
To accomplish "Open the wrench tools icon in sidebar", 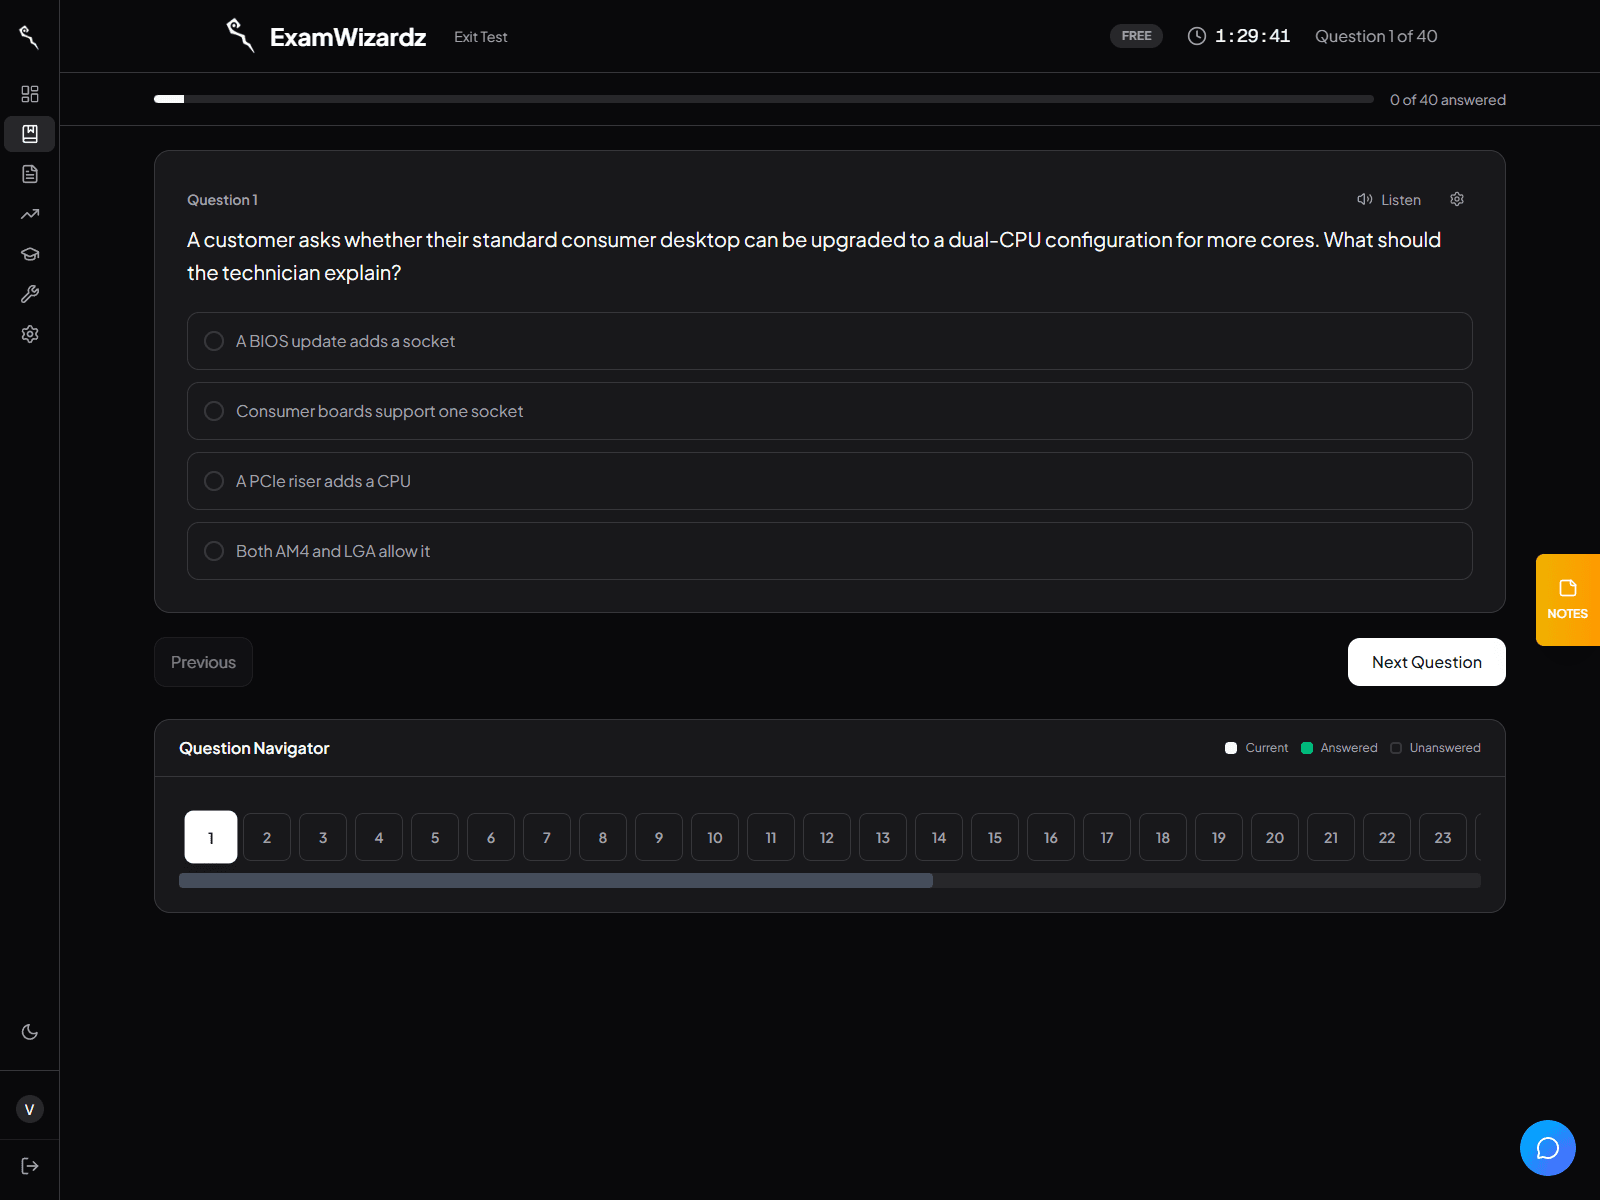I will [x=30, y=294].
